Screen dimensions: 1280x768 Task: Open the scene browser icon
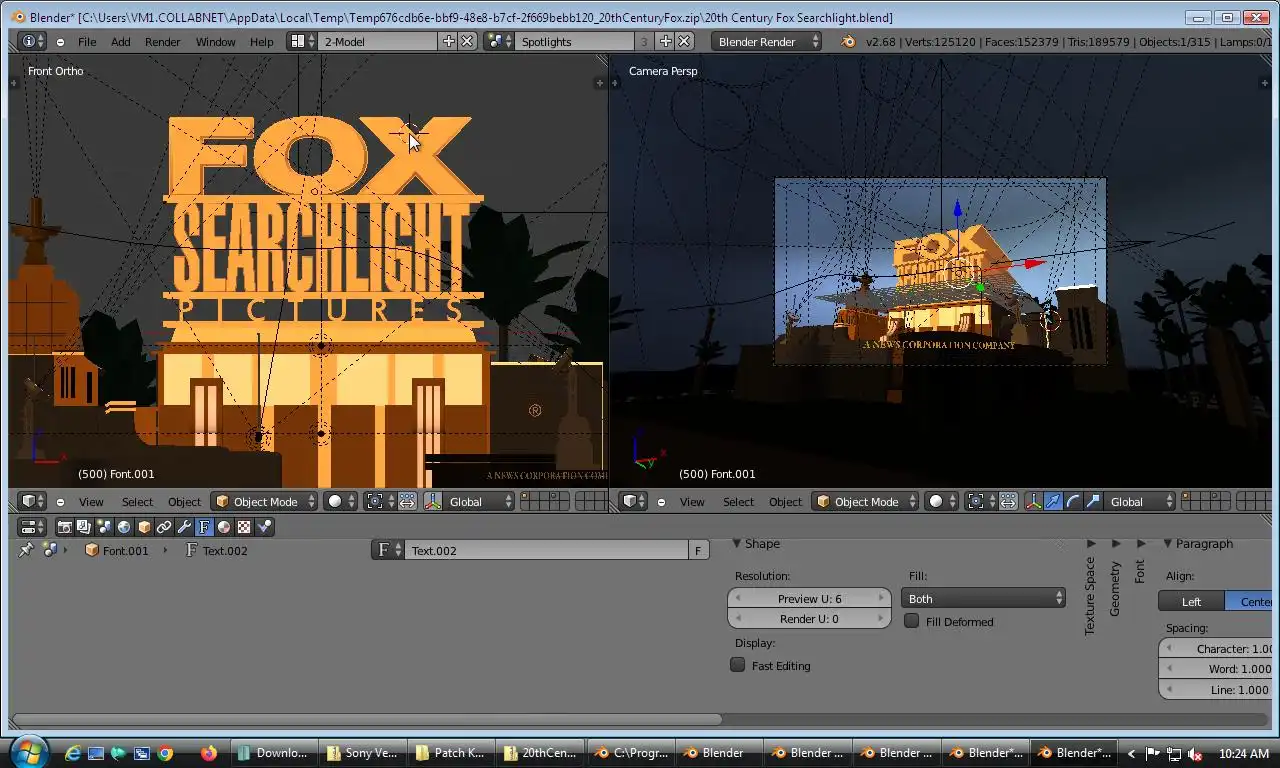(x=498, y=41)
